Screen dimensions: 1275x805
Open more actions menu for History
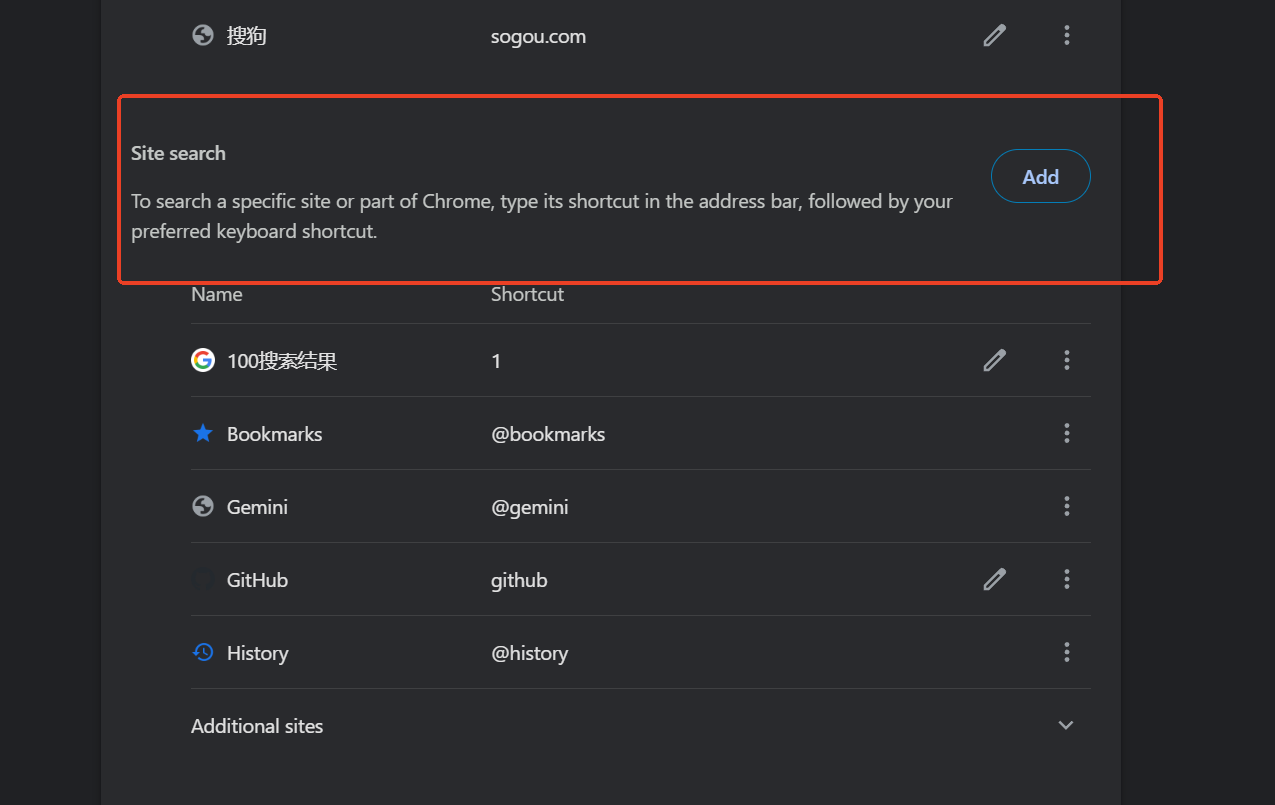pyautogui.click(x=1067, y=652)
